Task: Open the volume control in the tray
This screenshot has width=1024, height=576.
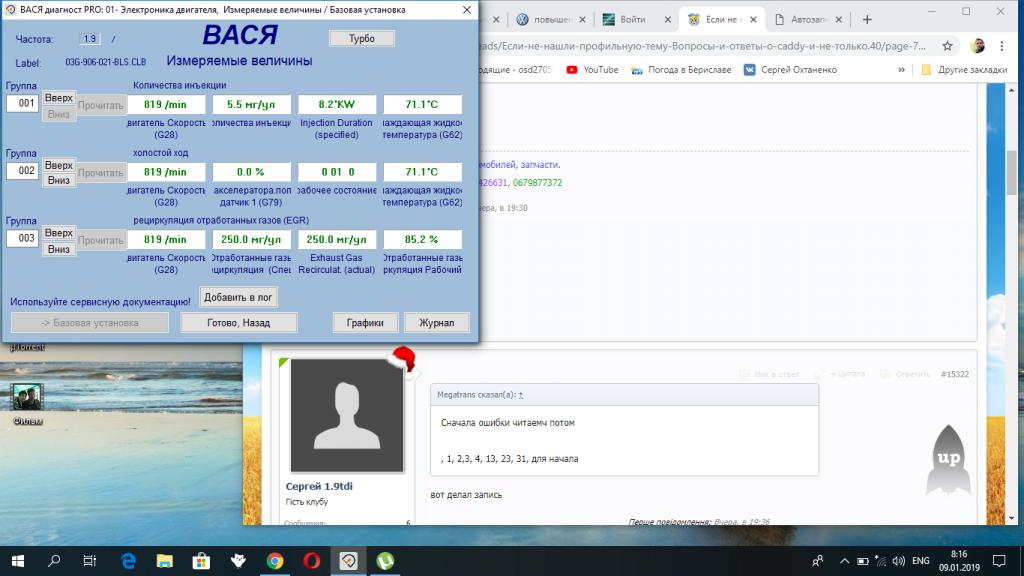Action: 899,561
